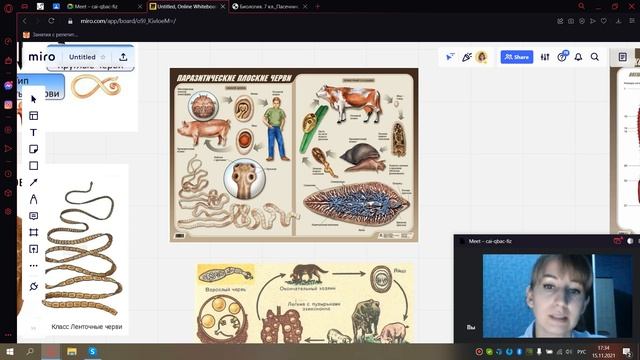Click the undo arrow below the toolbar

(33, 328)
